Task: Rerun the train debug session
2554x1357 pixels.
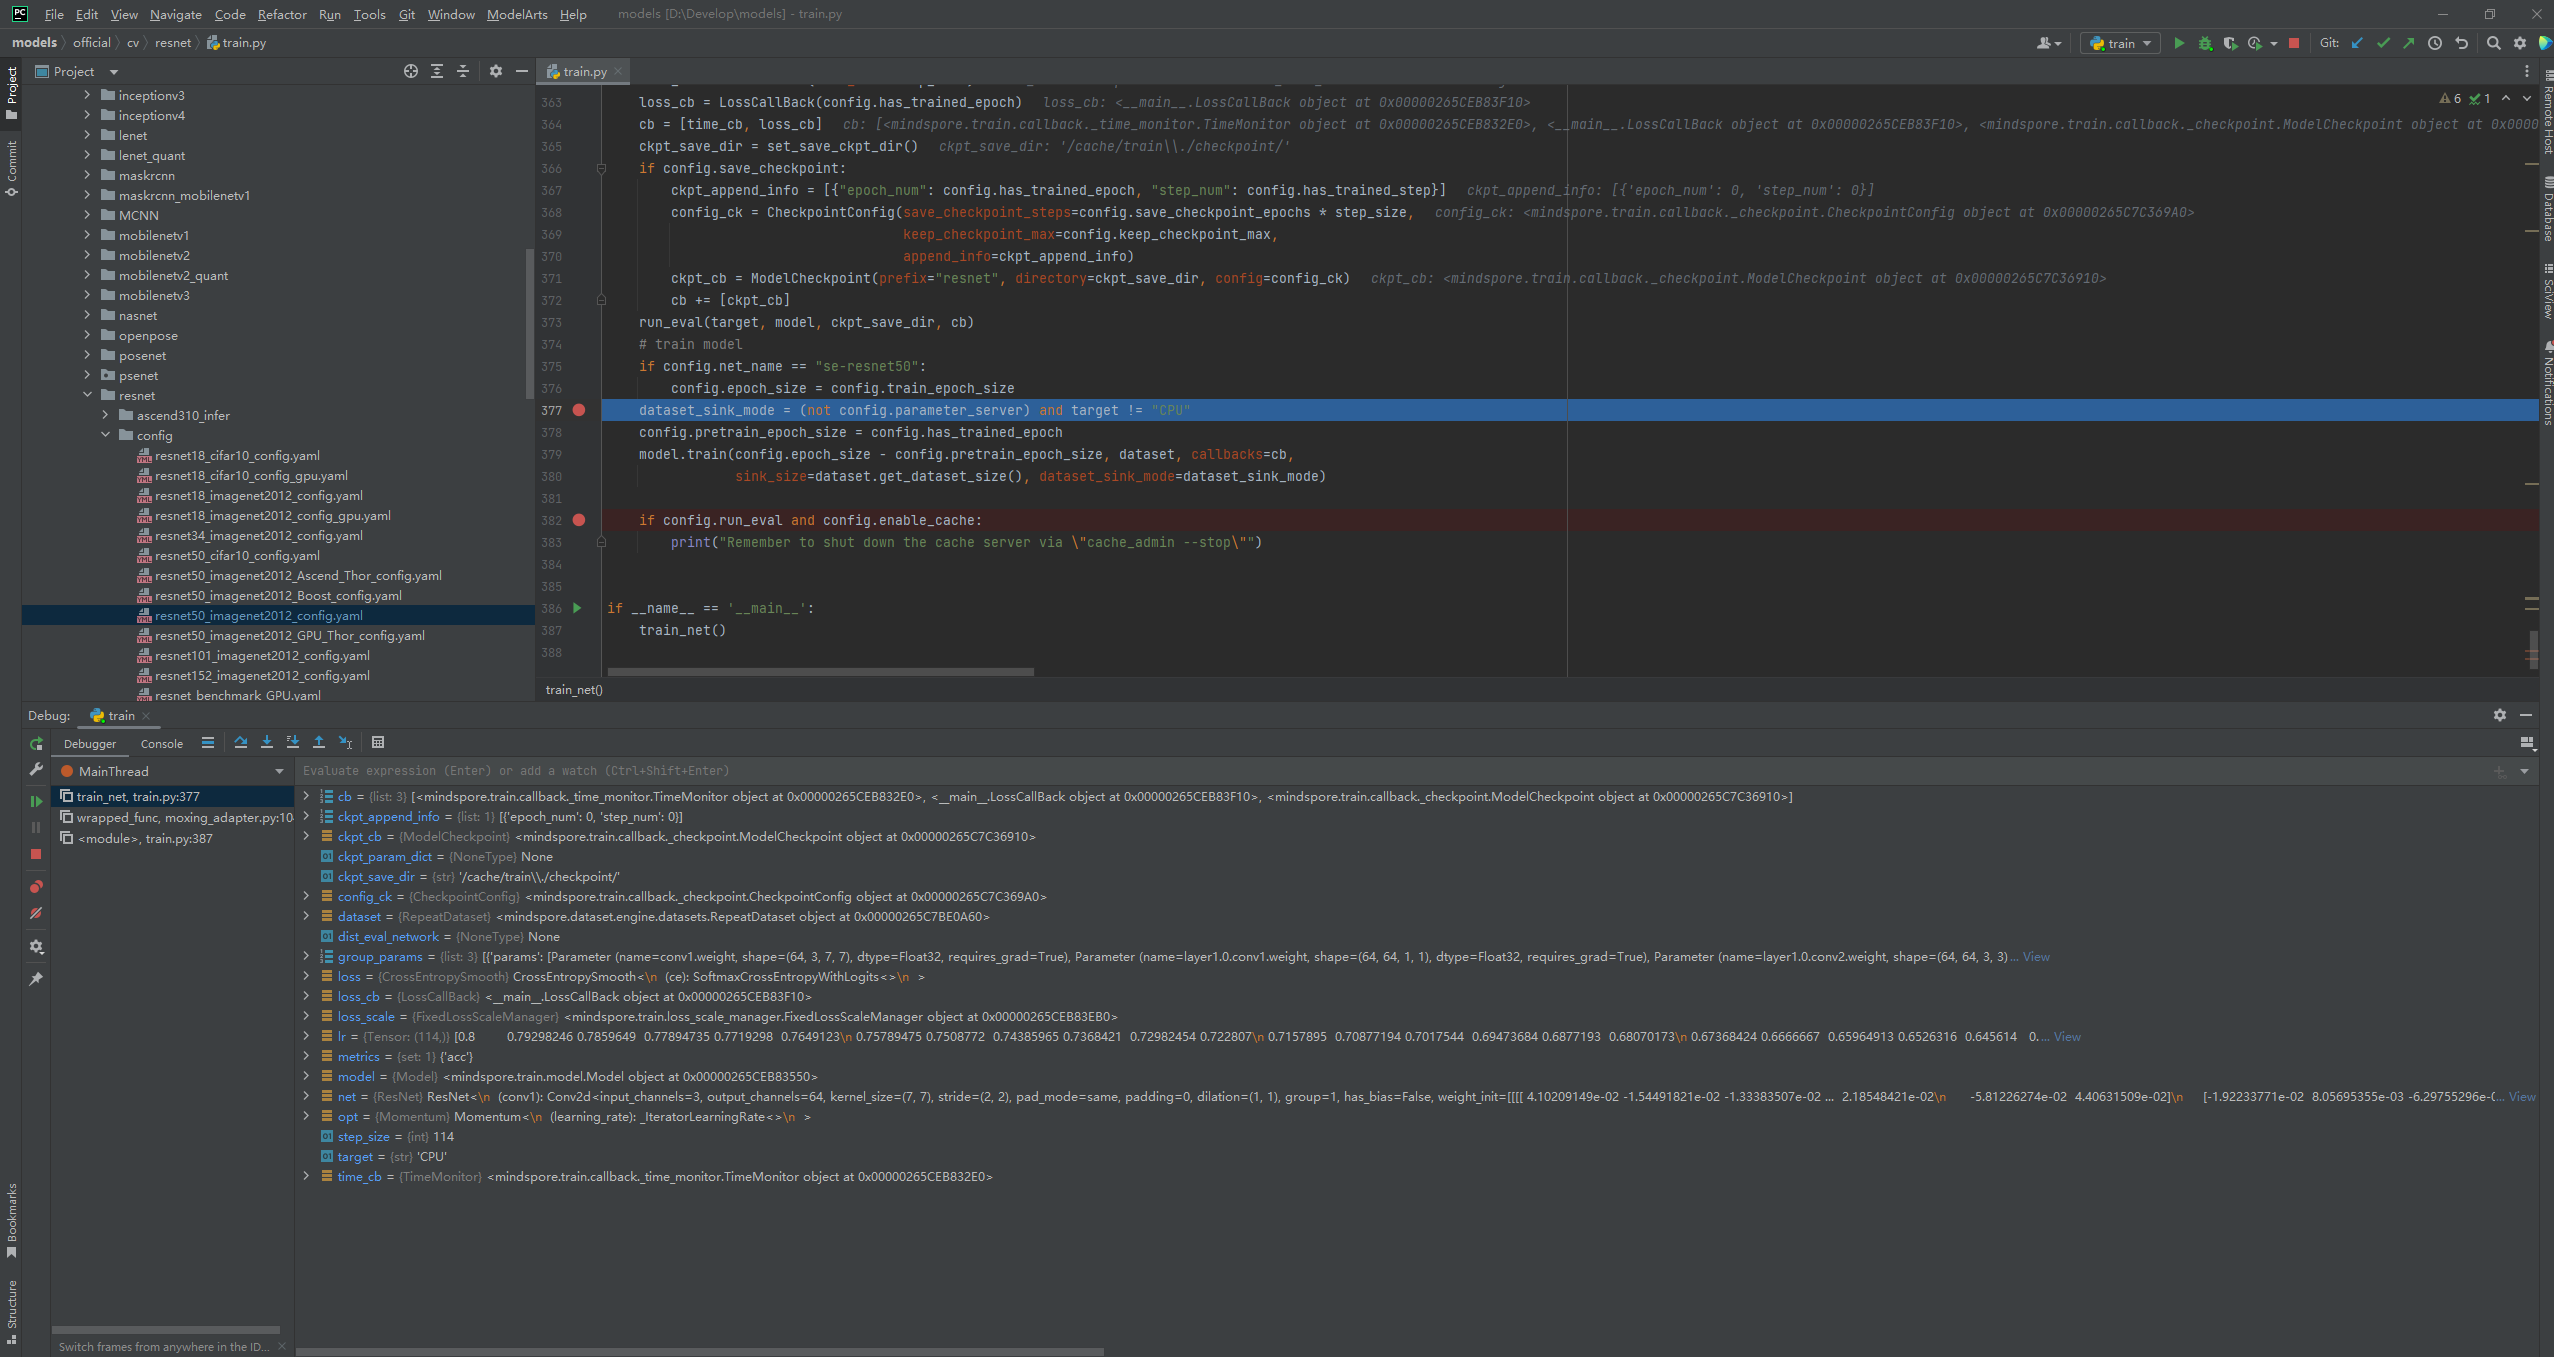Action: [36, 743]
